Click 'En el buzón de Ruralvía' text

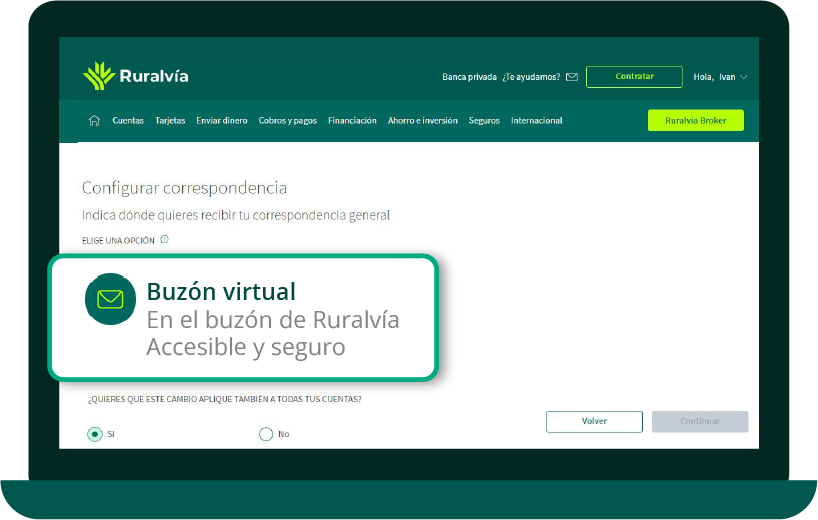pyautogui.click(x=273, y=320)
